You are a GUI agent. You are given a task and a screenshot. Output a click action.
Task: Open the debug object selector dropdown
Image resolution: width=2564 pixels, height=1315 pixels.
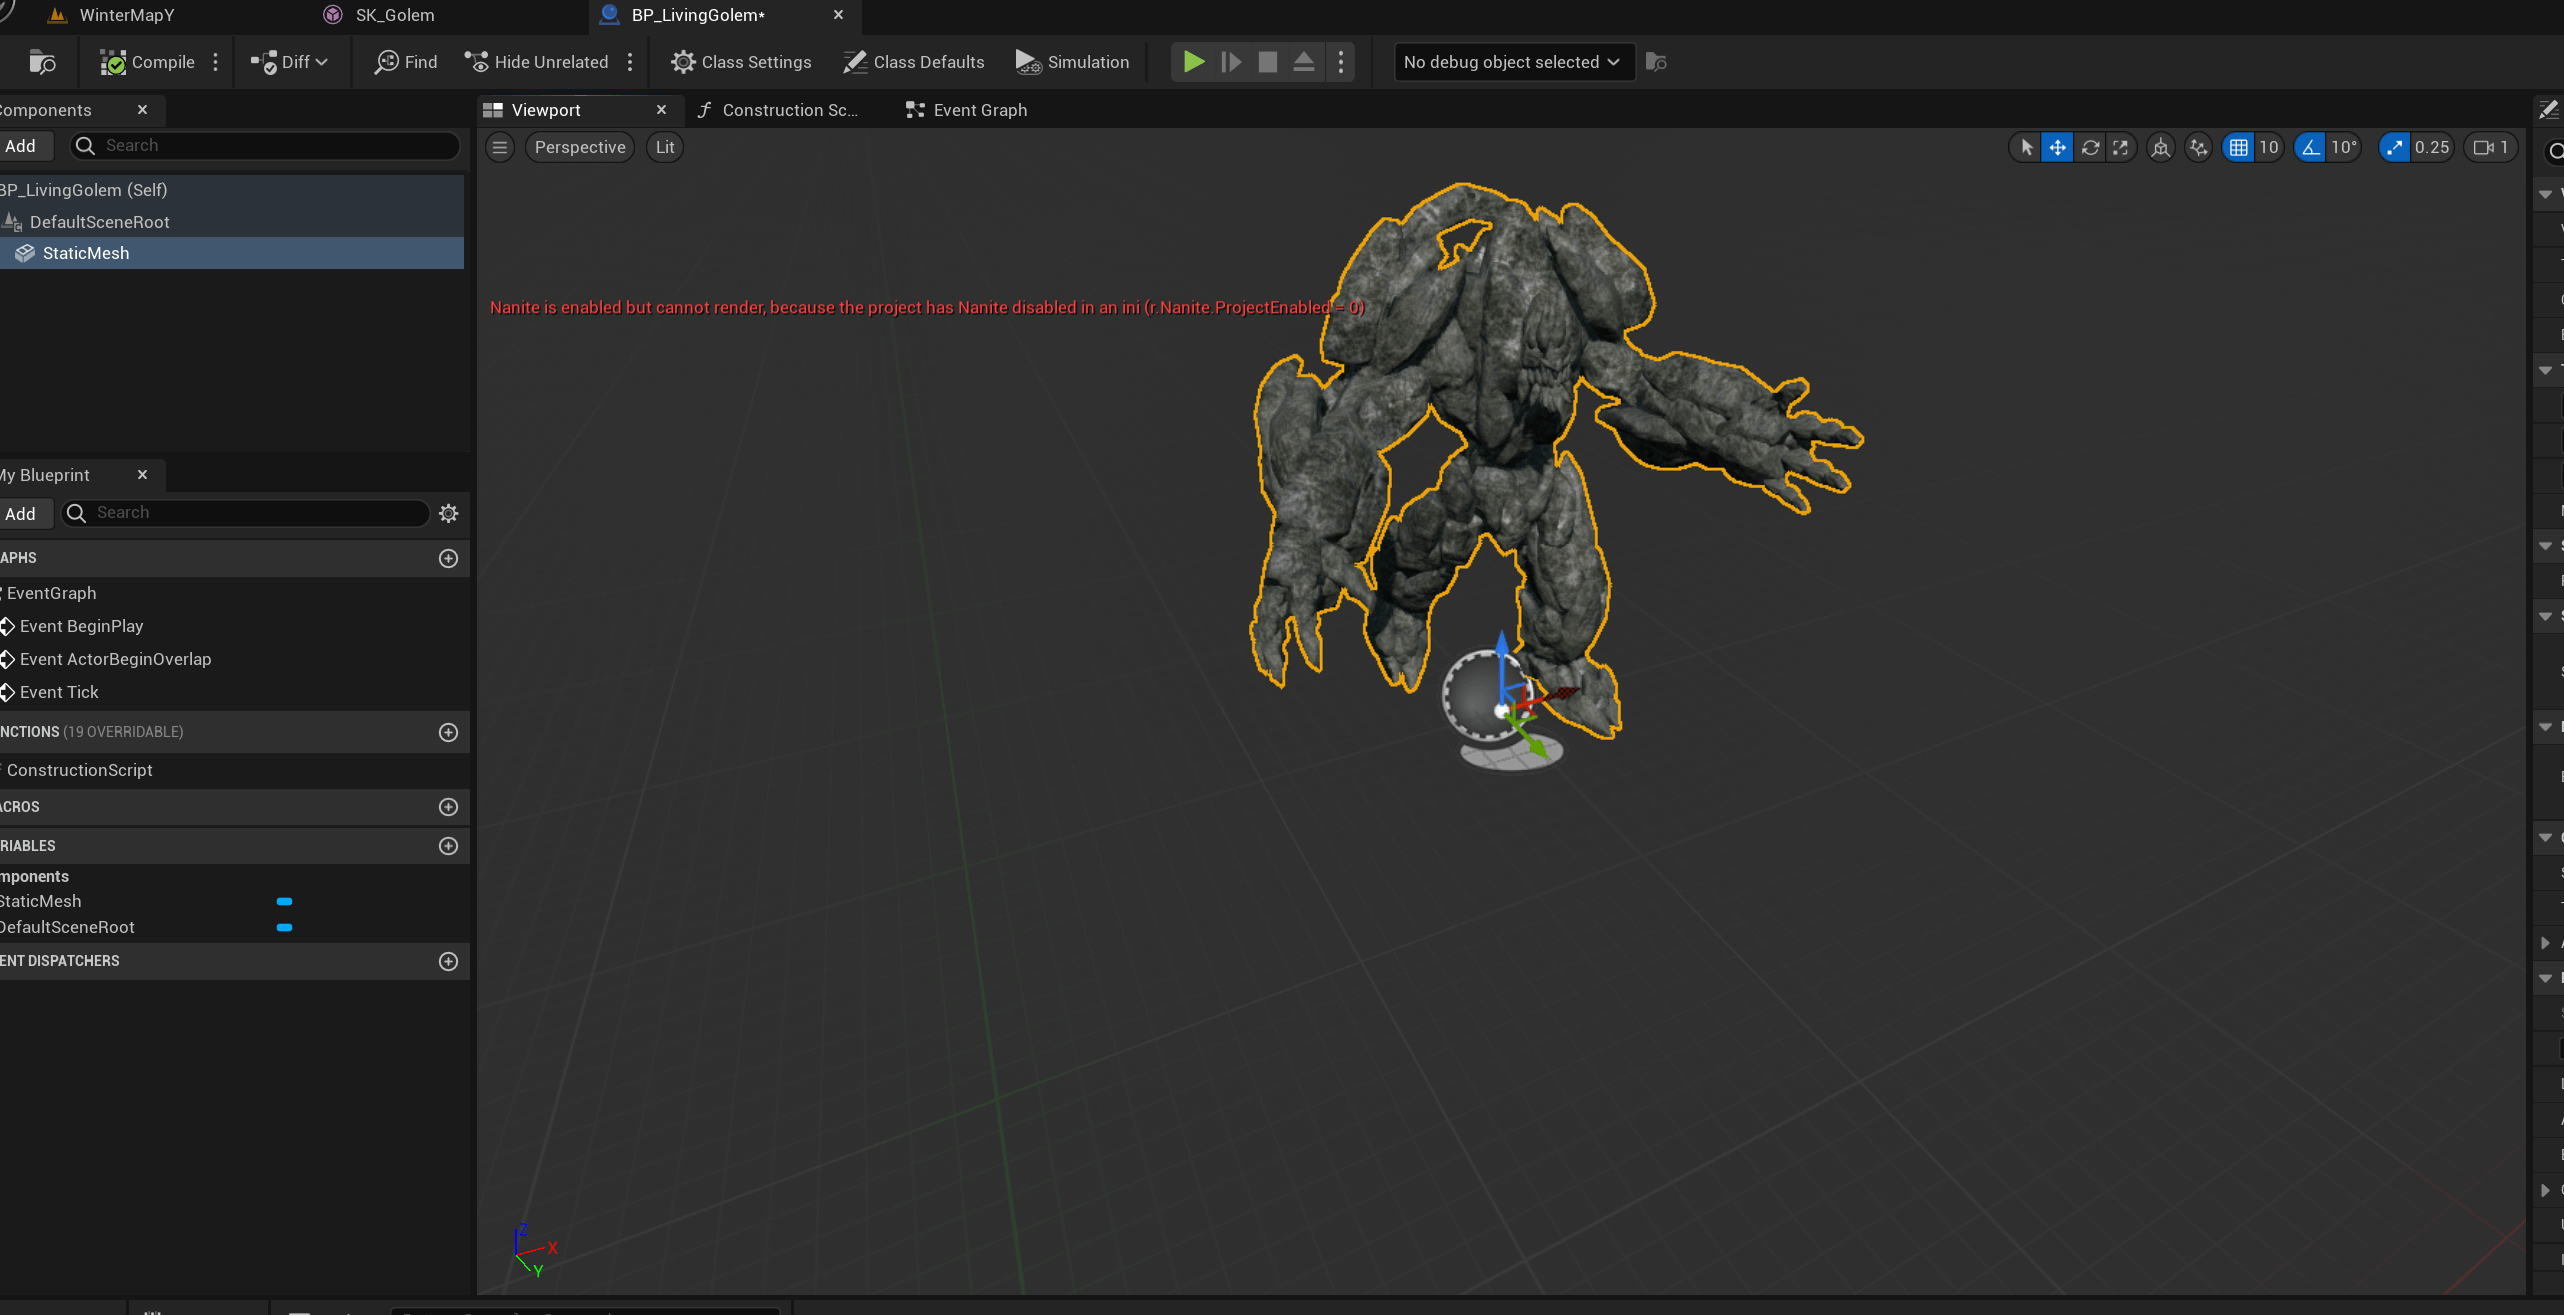(1514, 62)
